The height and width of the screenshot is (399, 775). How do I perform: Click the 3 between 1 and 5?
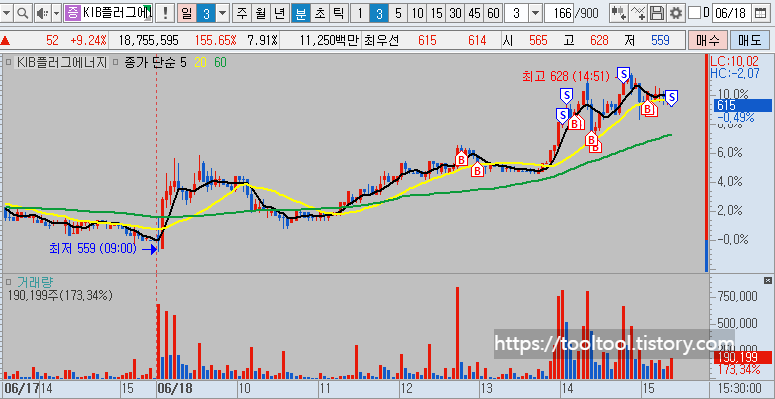(x=379, y=13)
